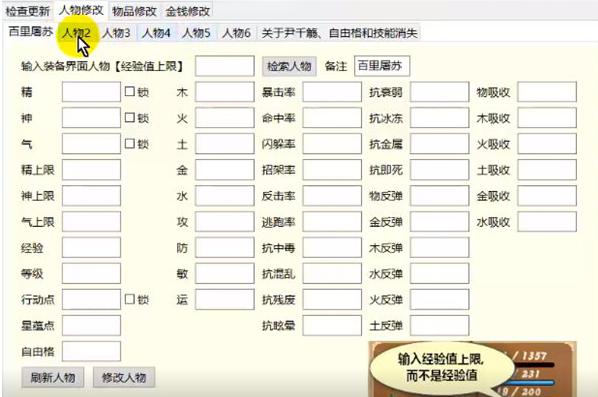Viewport: 598px width, 397px height.
Task: Click the 神 value field
Action: pyautogui.click(x=91, y=118)
